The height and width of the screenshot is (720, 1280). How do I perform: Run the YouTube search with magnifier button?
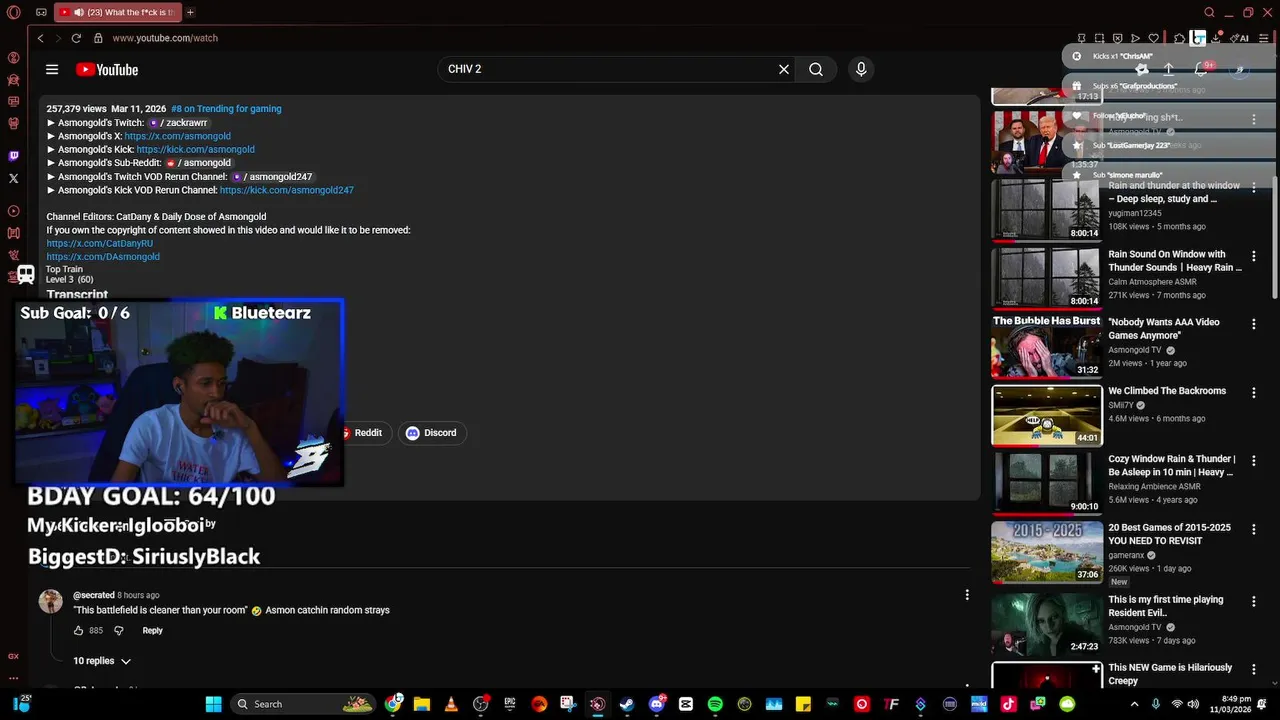coord(816,69)
